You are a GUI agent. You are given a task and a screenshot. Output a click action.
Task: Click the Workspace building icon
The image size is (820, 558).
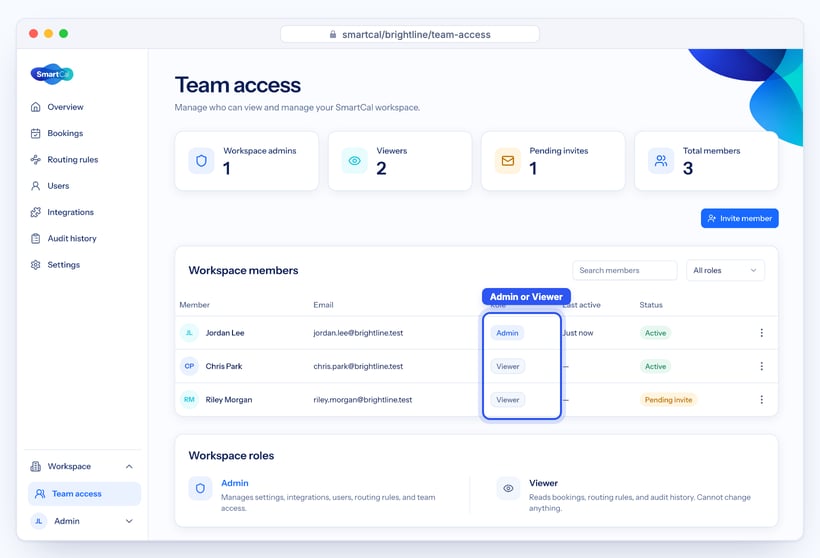coord(36,466)
